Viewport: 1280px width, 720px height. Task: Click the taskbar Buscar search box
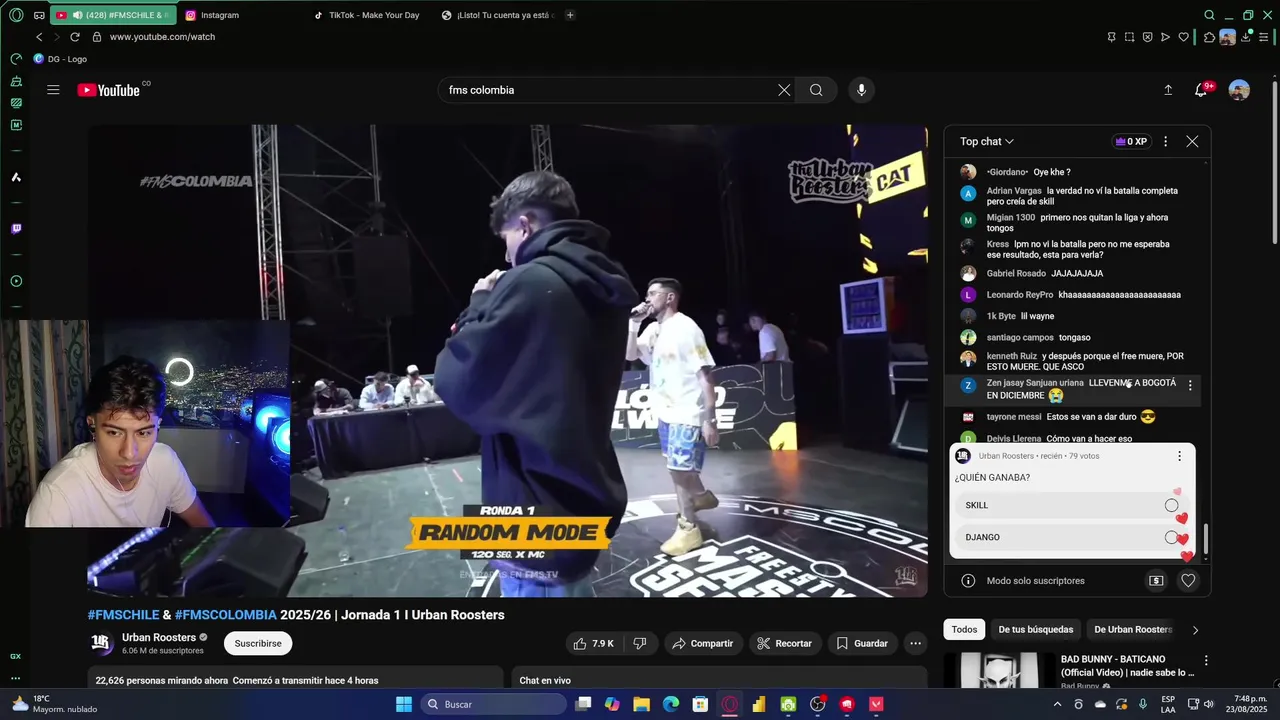point(493,704)
